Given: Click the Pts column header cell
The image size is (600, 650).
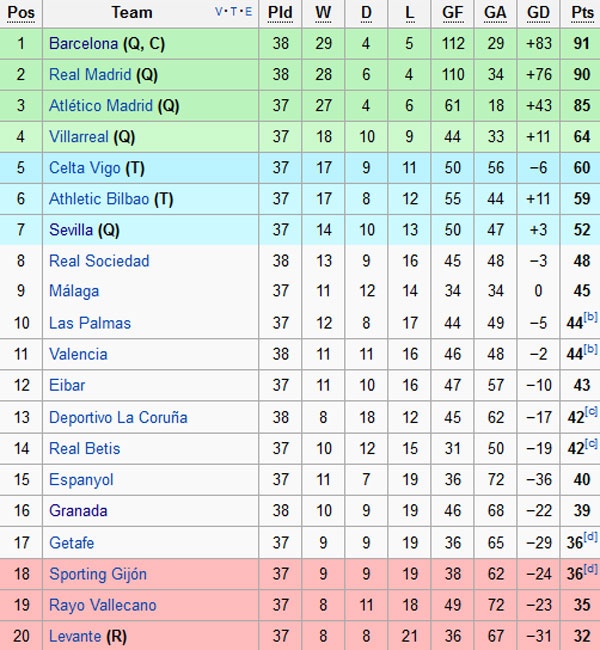Looking at the screenshot, I should 582,13.
